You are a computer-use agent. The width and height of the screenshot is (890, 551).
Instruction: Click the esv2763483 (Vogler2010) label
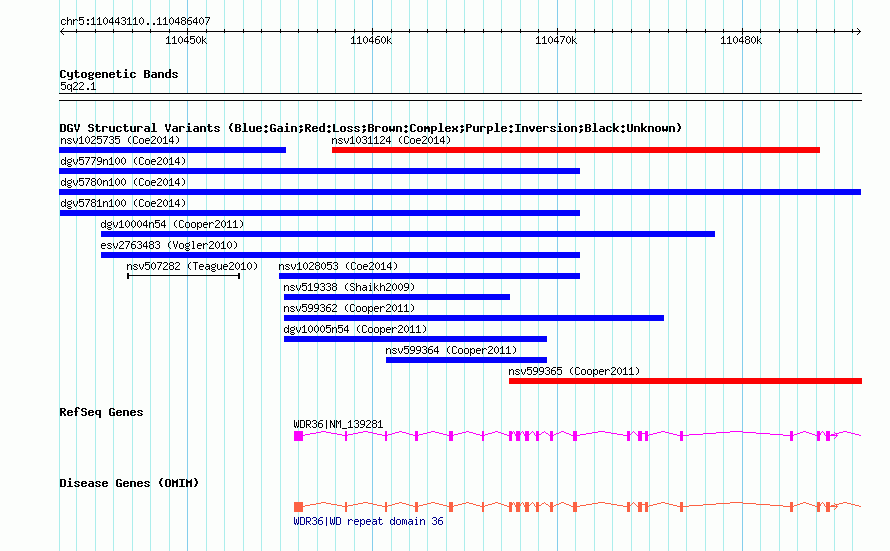tap(169, 245)
